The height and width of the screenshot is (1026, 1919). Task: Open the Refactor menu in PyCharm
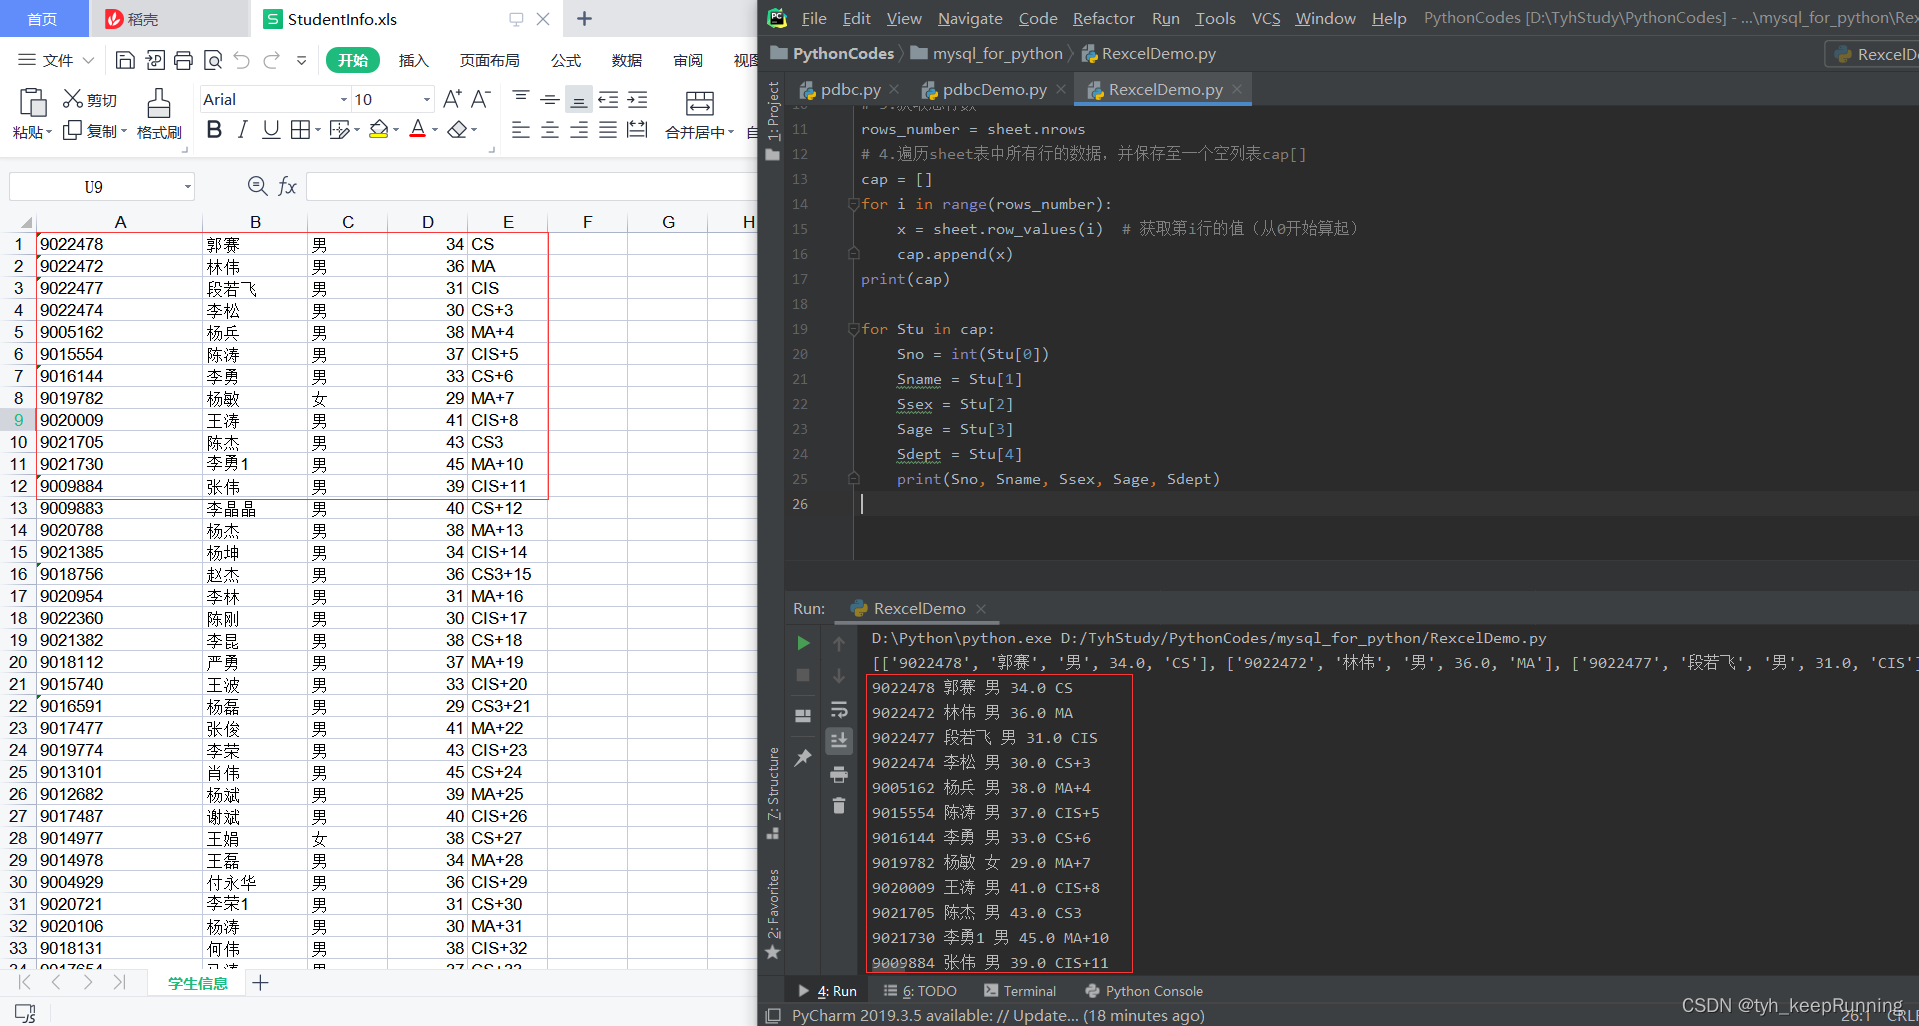tap(1103, 18)
